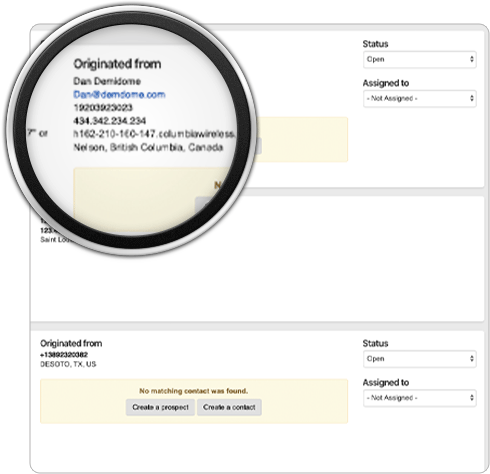Click the Create a prospect button
Image resolution: width=490 pixels, height=474 pixels.
coord(160,407)
